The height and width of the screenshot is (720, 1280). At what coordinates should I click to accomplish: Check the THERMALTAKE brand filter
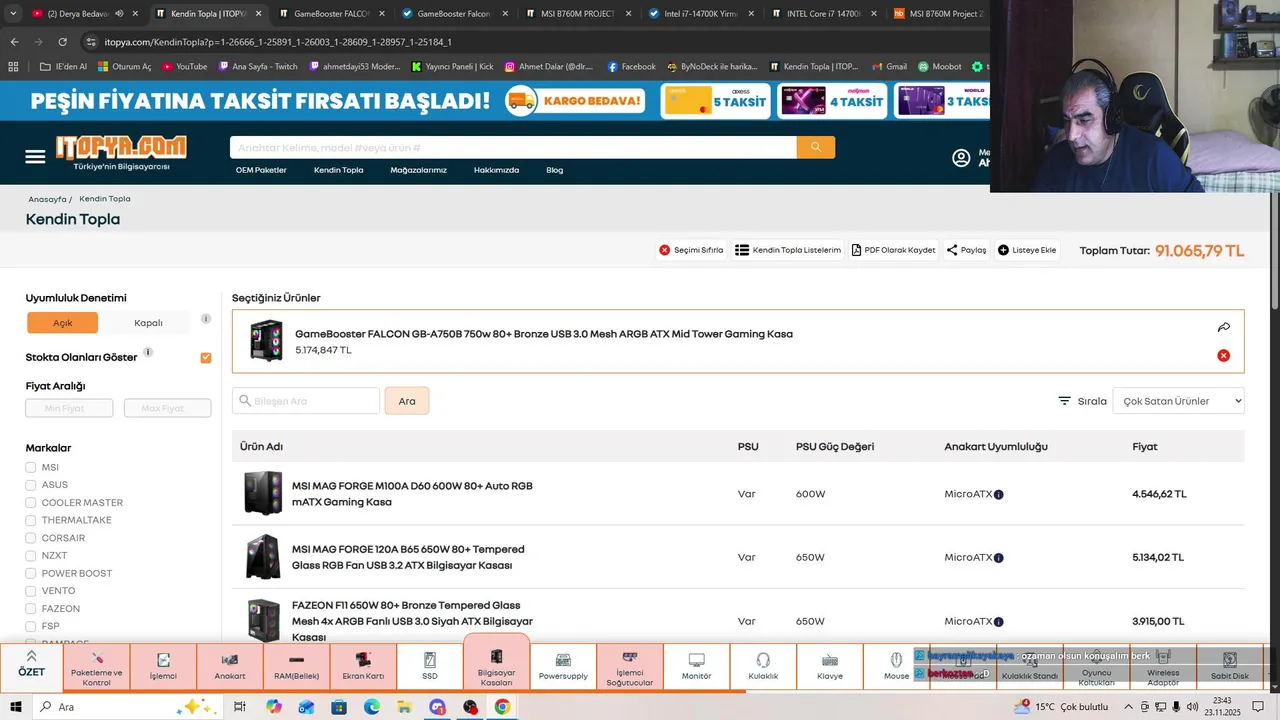pos(31,521)
